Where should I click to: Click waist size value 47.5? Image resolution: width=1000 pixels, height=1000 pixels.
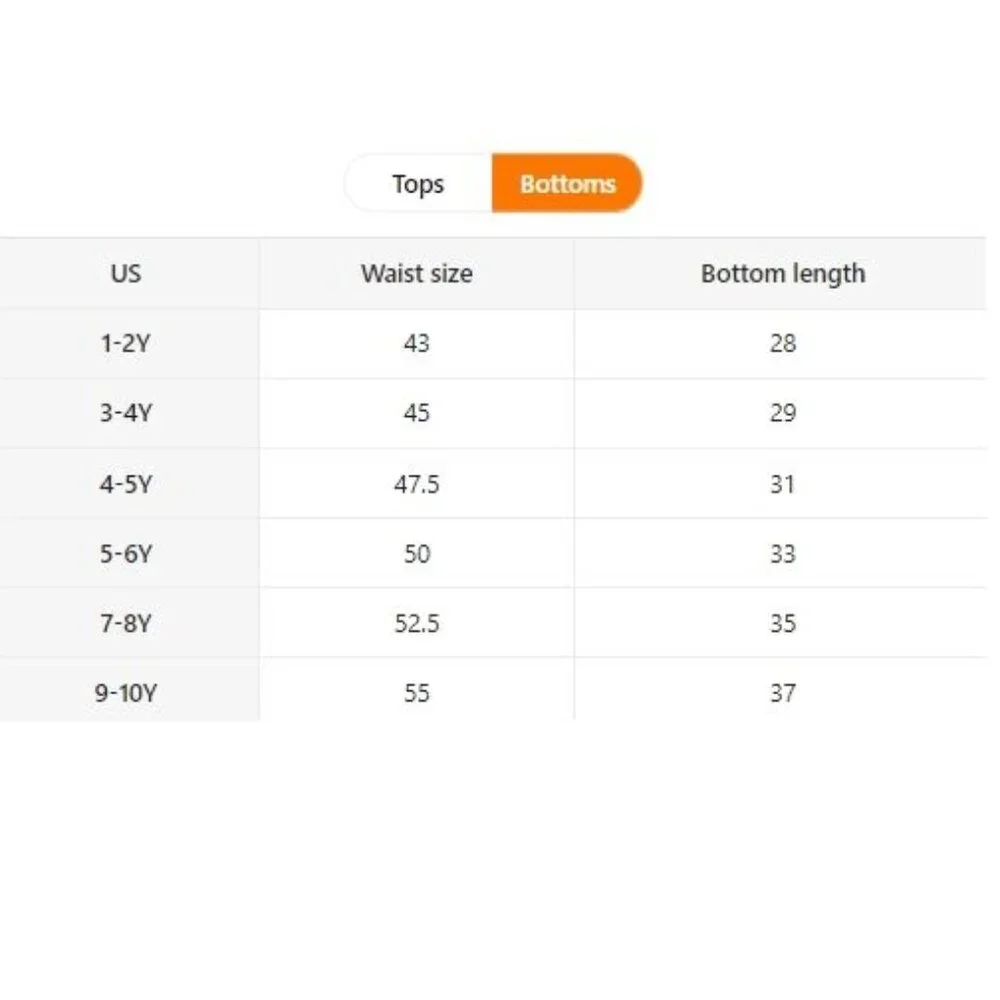[x=416, y=484]
